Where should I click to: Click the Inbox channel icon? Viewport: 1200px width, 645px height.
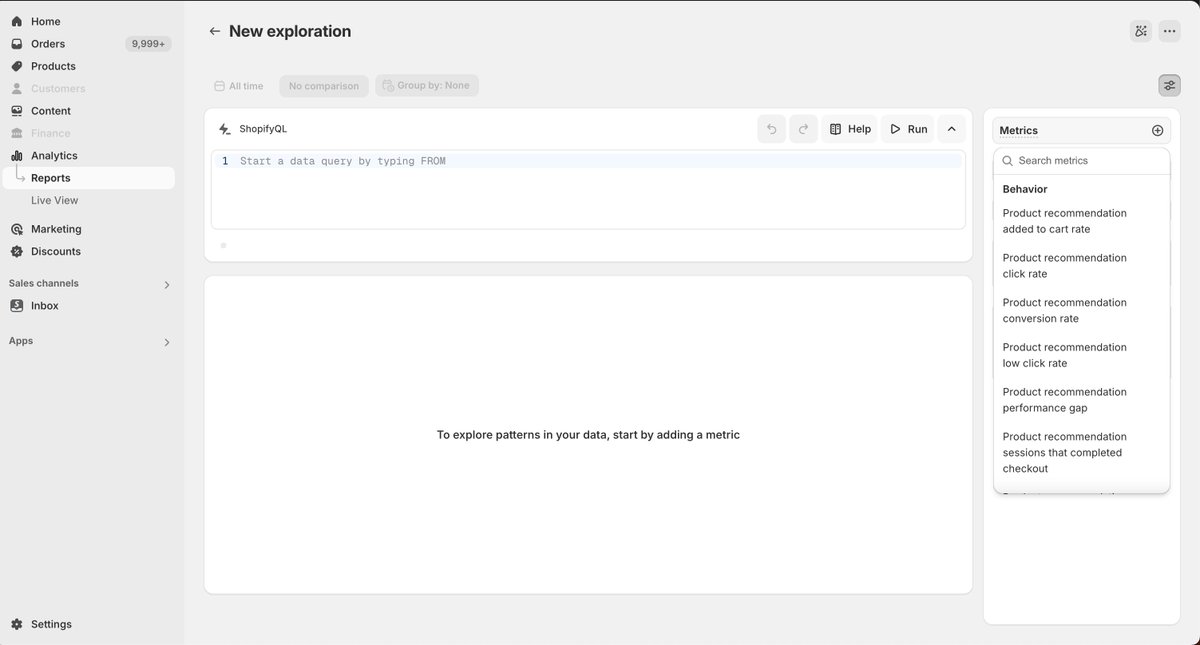16,306
